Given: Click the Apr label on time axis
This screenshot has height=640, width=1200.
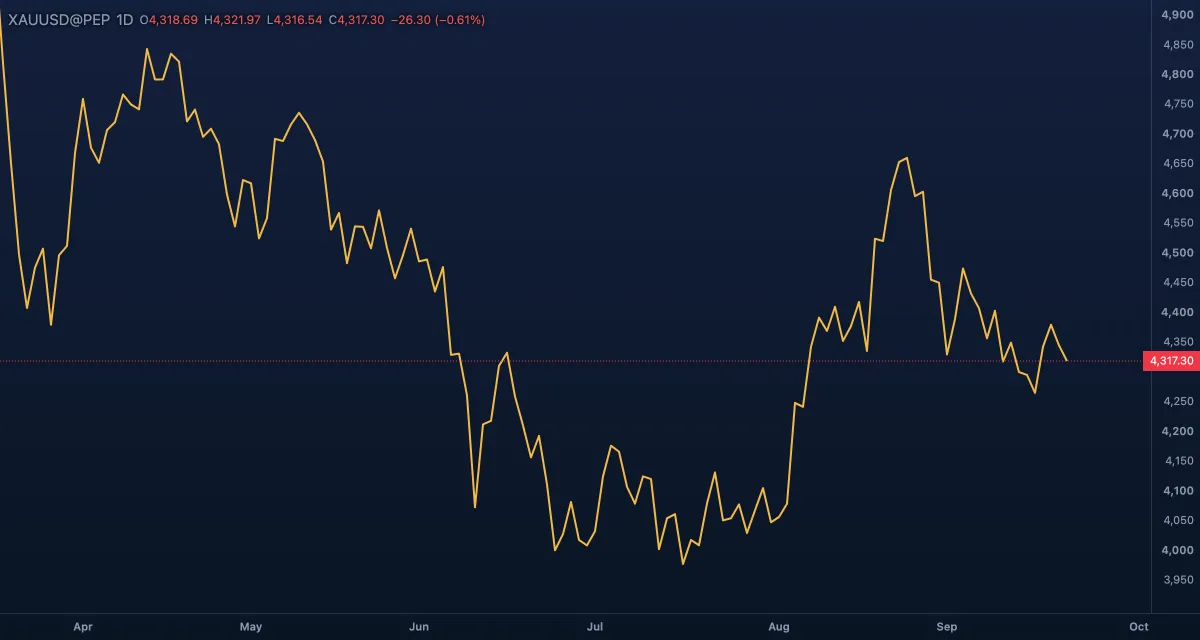Looking at the screenshot, I should click(x=83, y=627).
